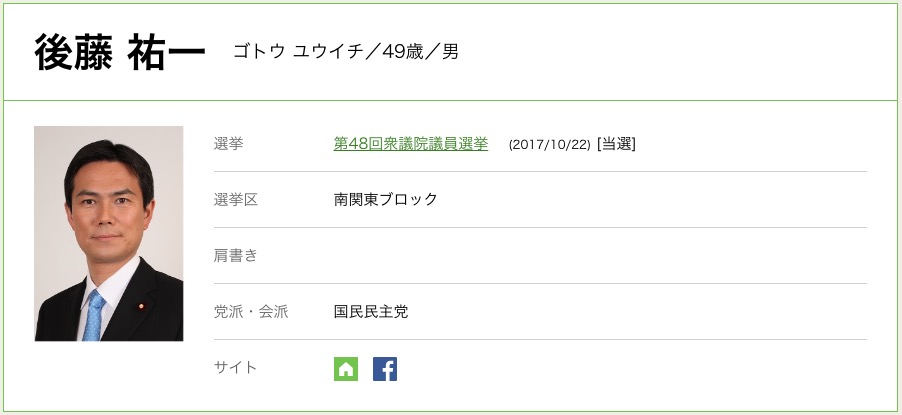Click the 男 gender text in header

(451, 52)
